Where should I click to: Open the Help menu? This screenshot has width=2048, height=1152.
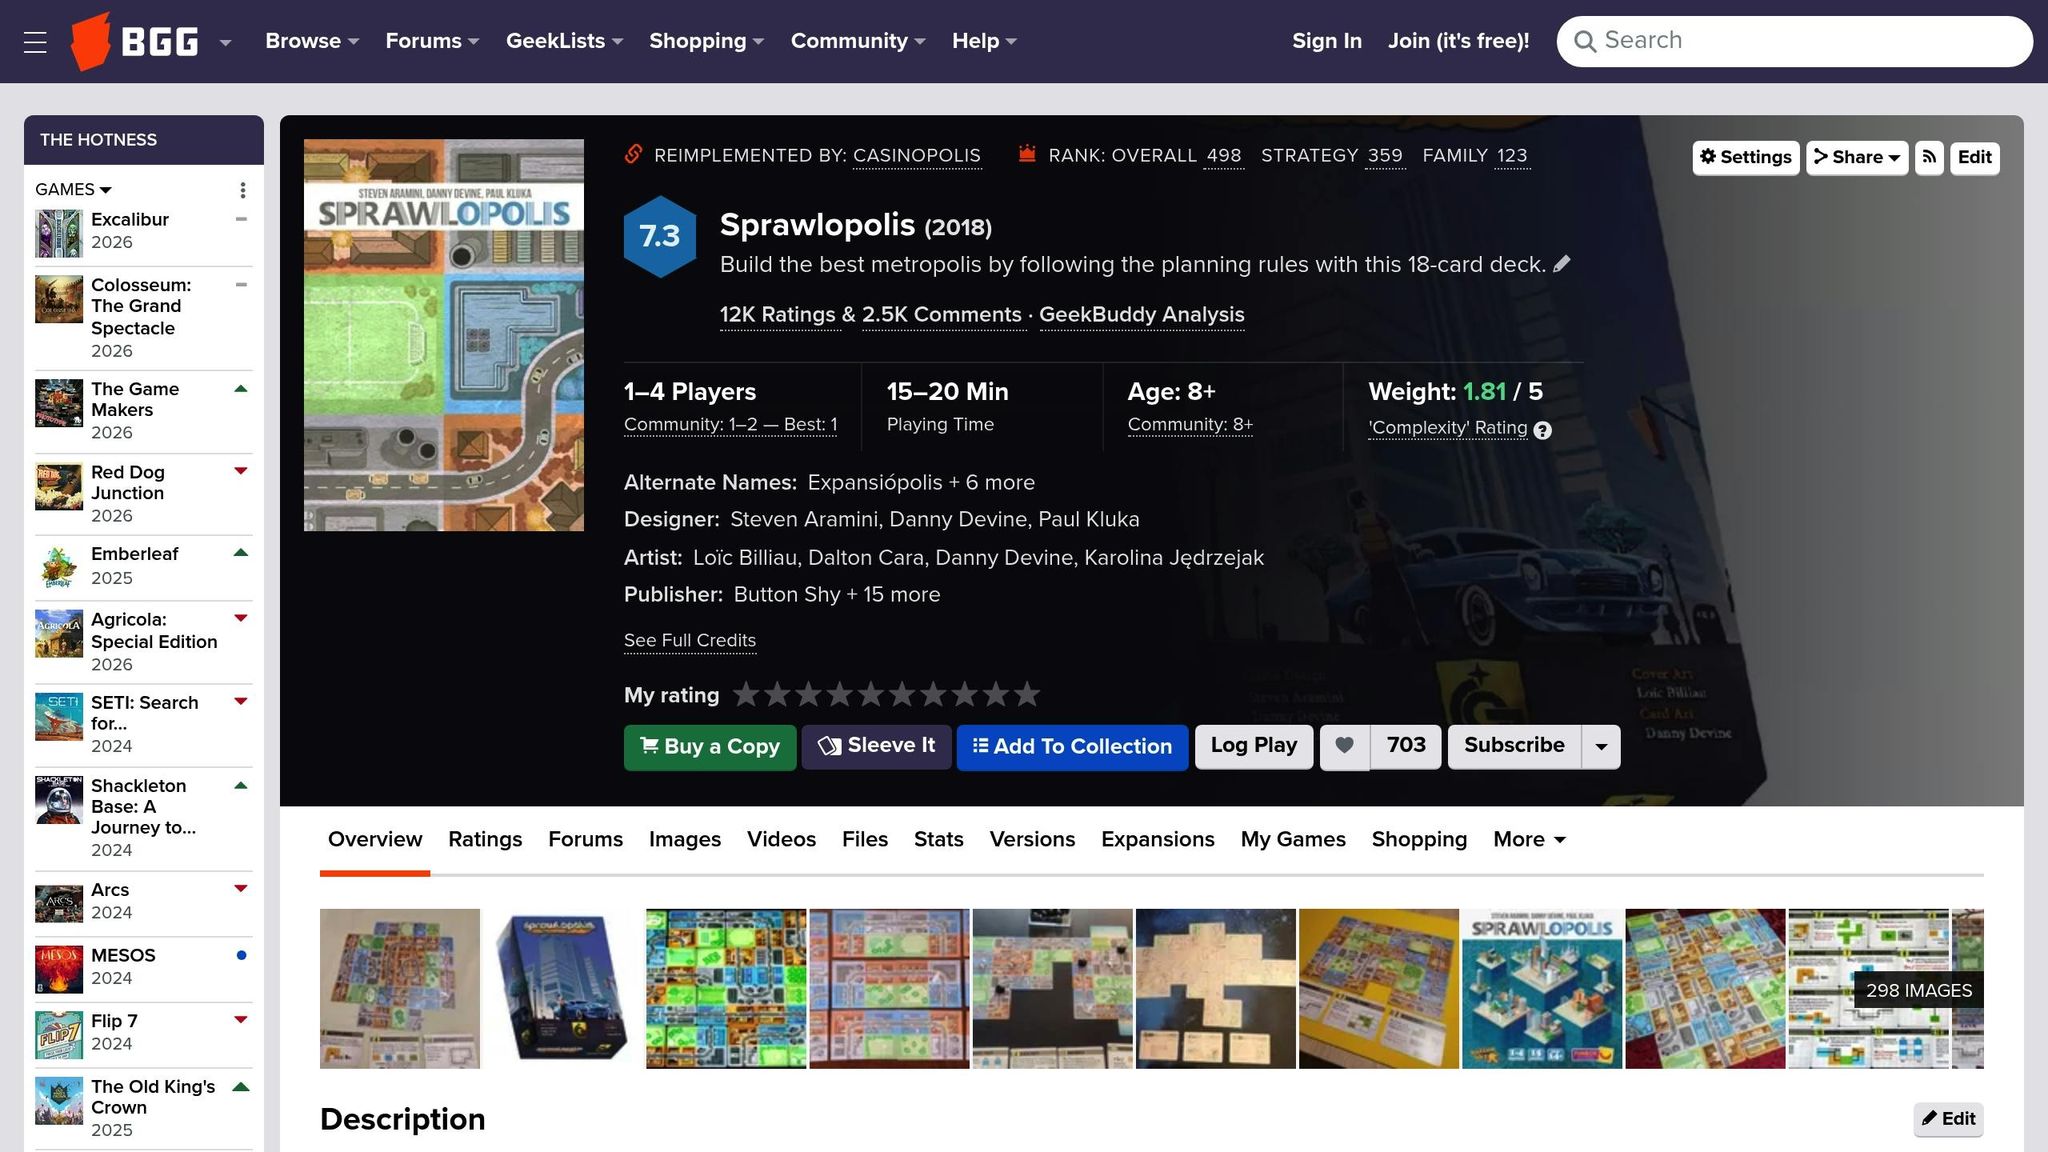coord(984,41)
